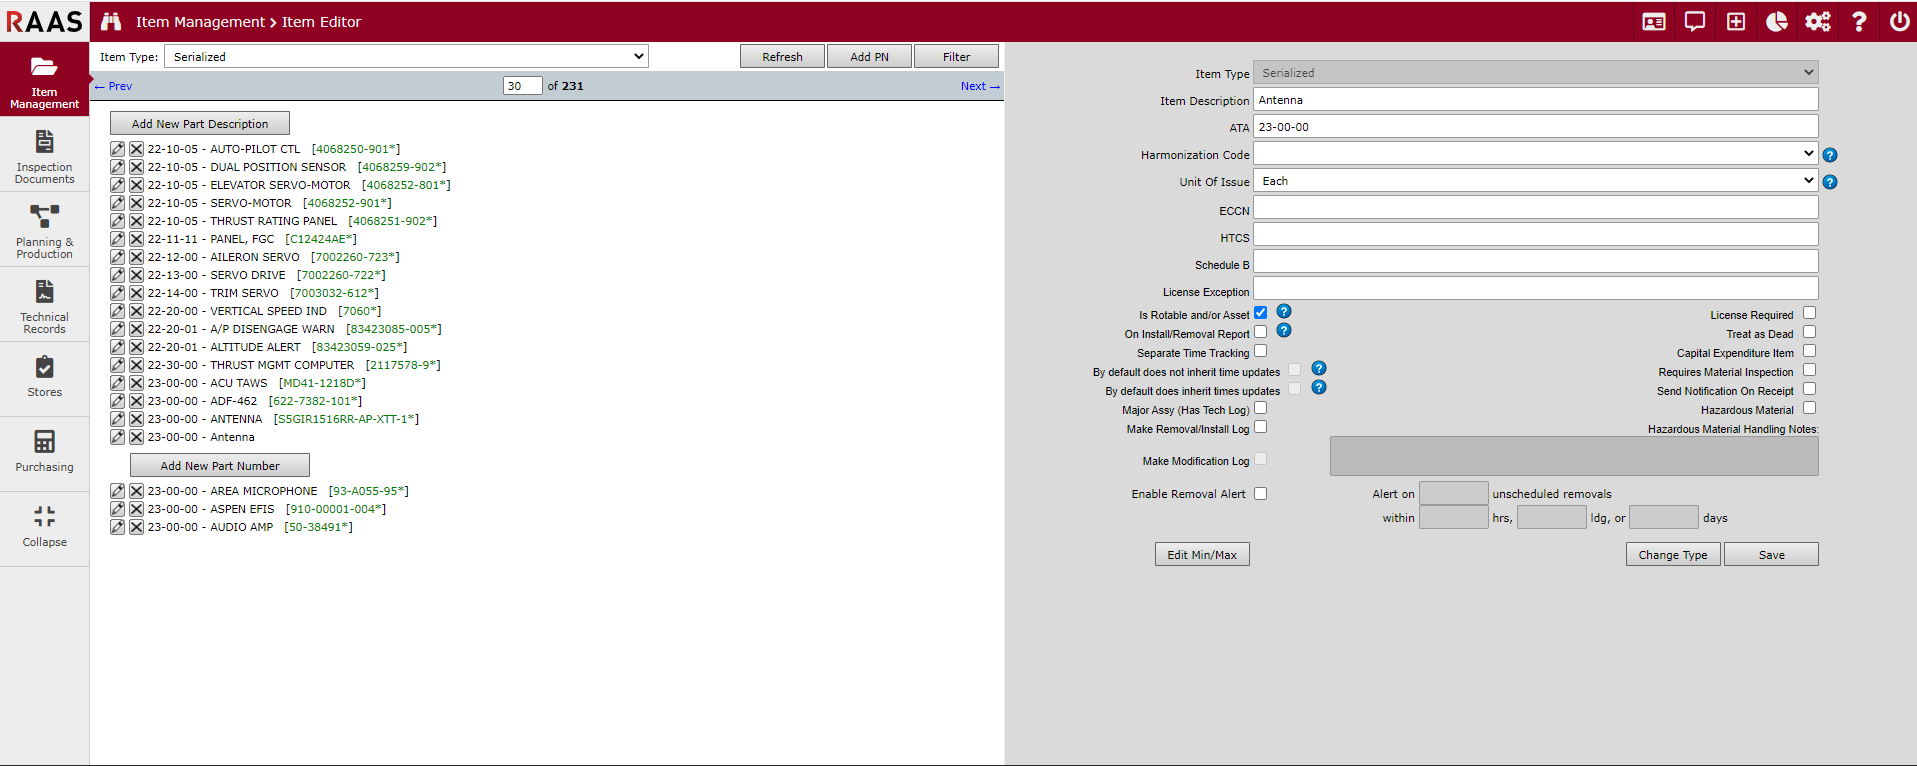Click the pie chart reports icon
Screen dimensions: 1917x766
coord(1776,21)
